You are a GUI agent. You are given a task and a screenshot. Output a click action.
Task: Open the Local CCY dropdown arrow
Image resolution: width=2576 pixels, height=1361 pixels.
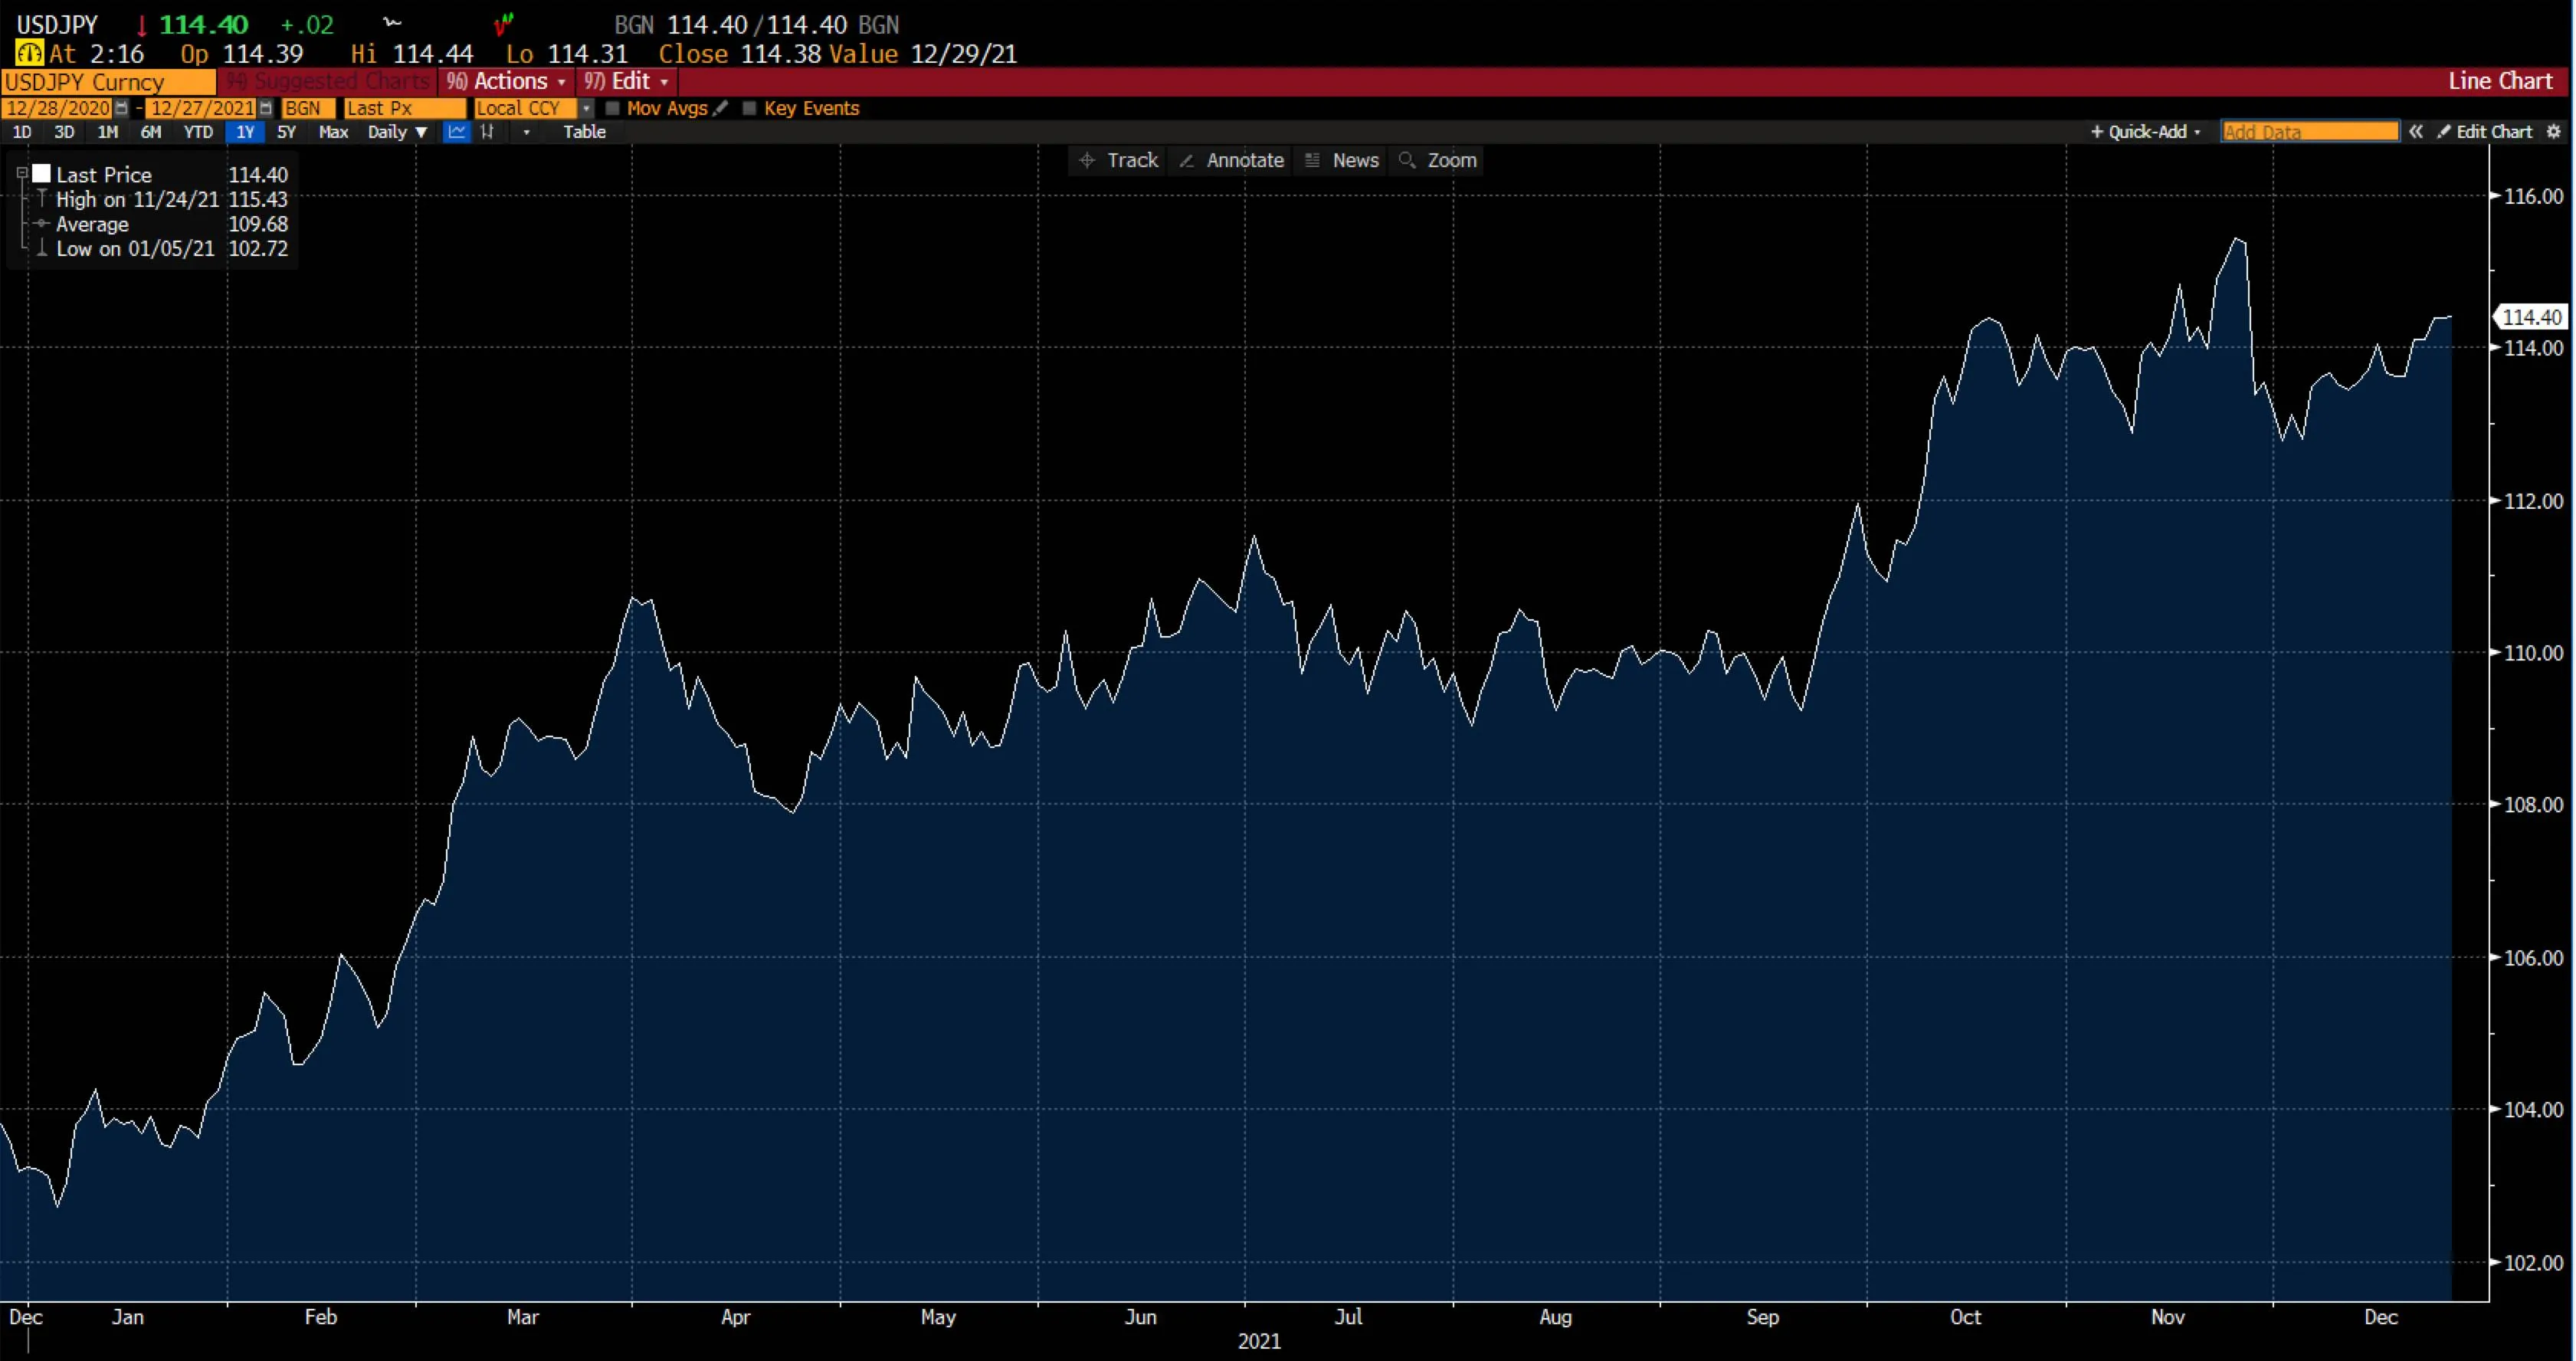pyautogui.click(x=587, y=108)
